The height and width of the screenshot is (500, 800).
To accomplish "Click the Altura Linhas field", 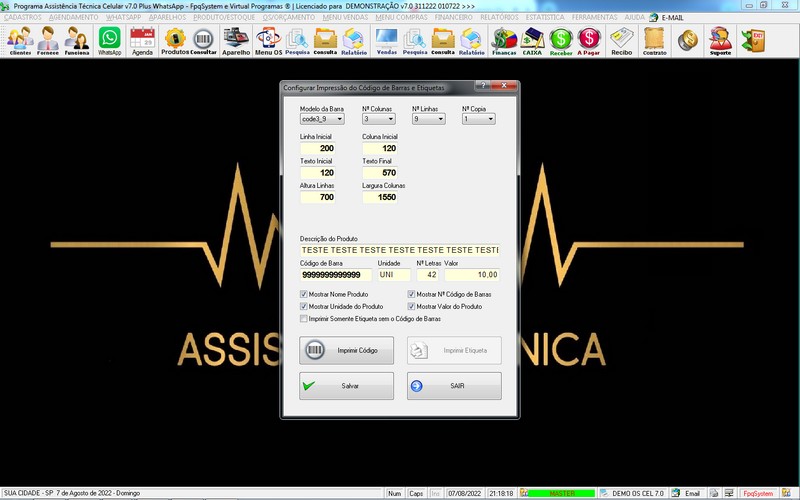I will [317, 197].
